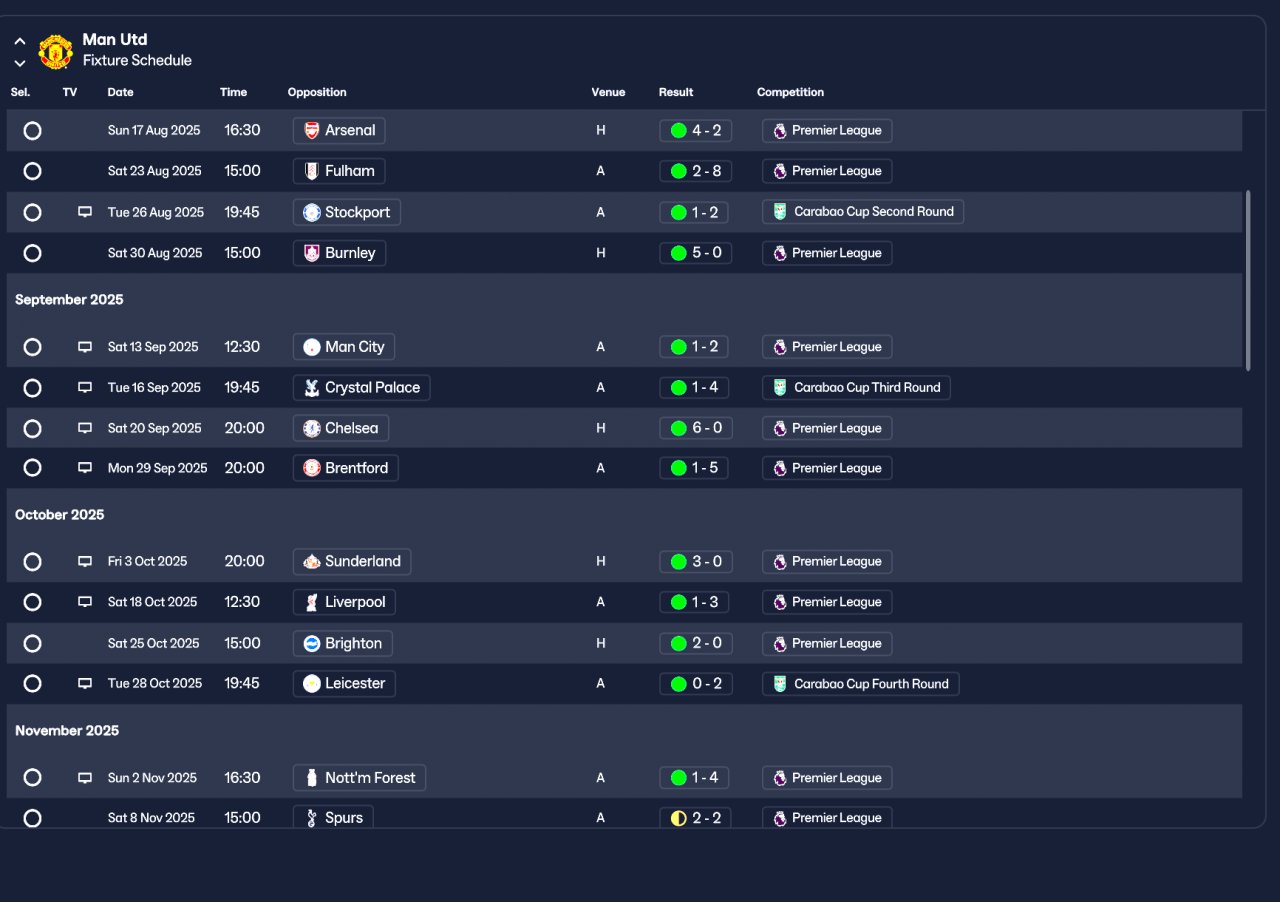Open the 0 - 2 result against Leicester
The width and height of the screenshot is (1280, 902).
[696, 683]
